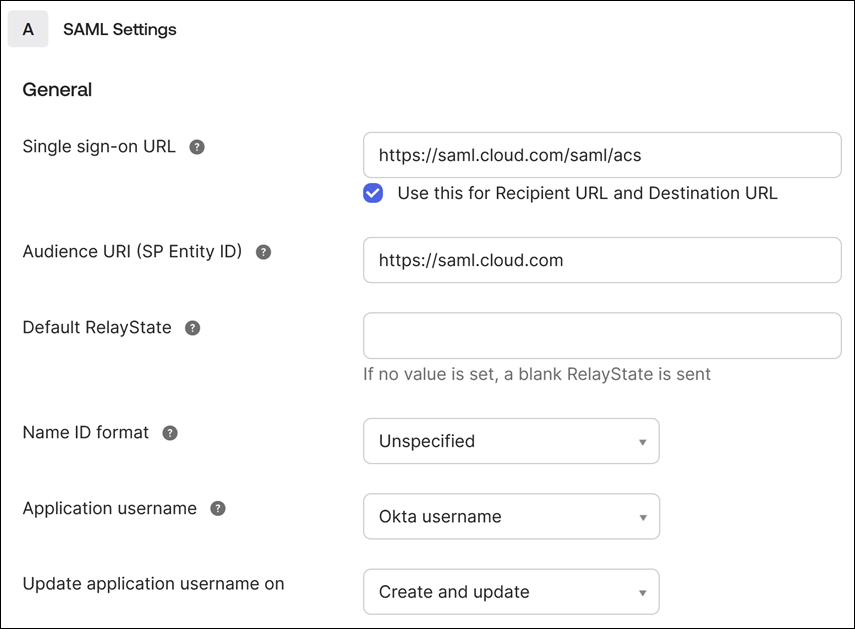Click the Single sign-on URL input field
The height and width of the screenshot is (629, 855).
602,155
